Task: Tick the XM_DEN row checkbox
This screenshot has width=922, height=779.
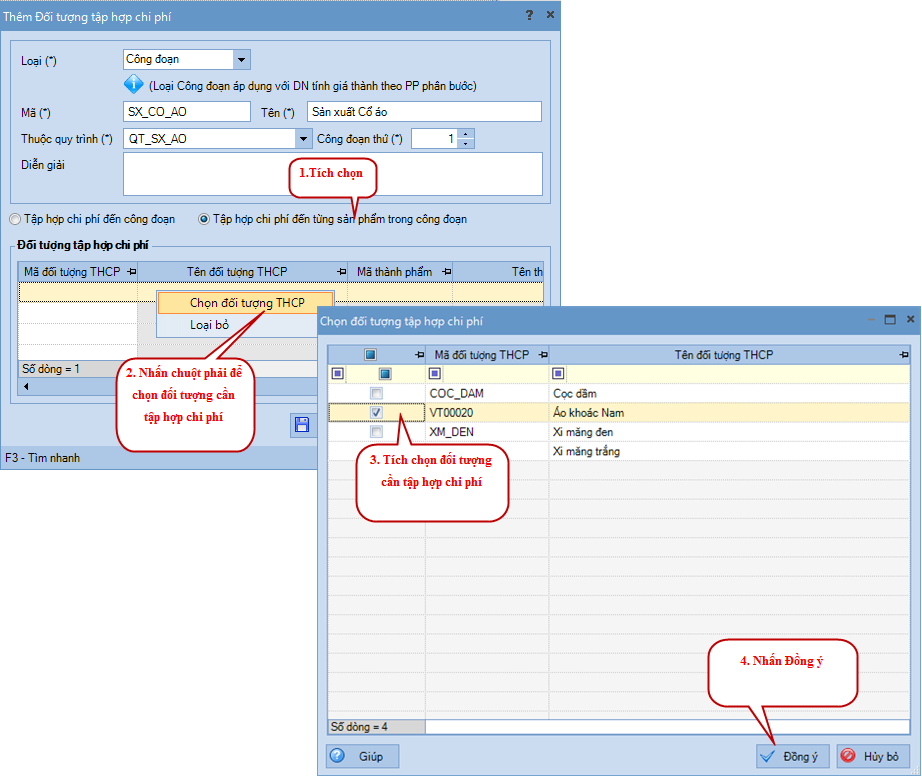Action: (376, 432)
